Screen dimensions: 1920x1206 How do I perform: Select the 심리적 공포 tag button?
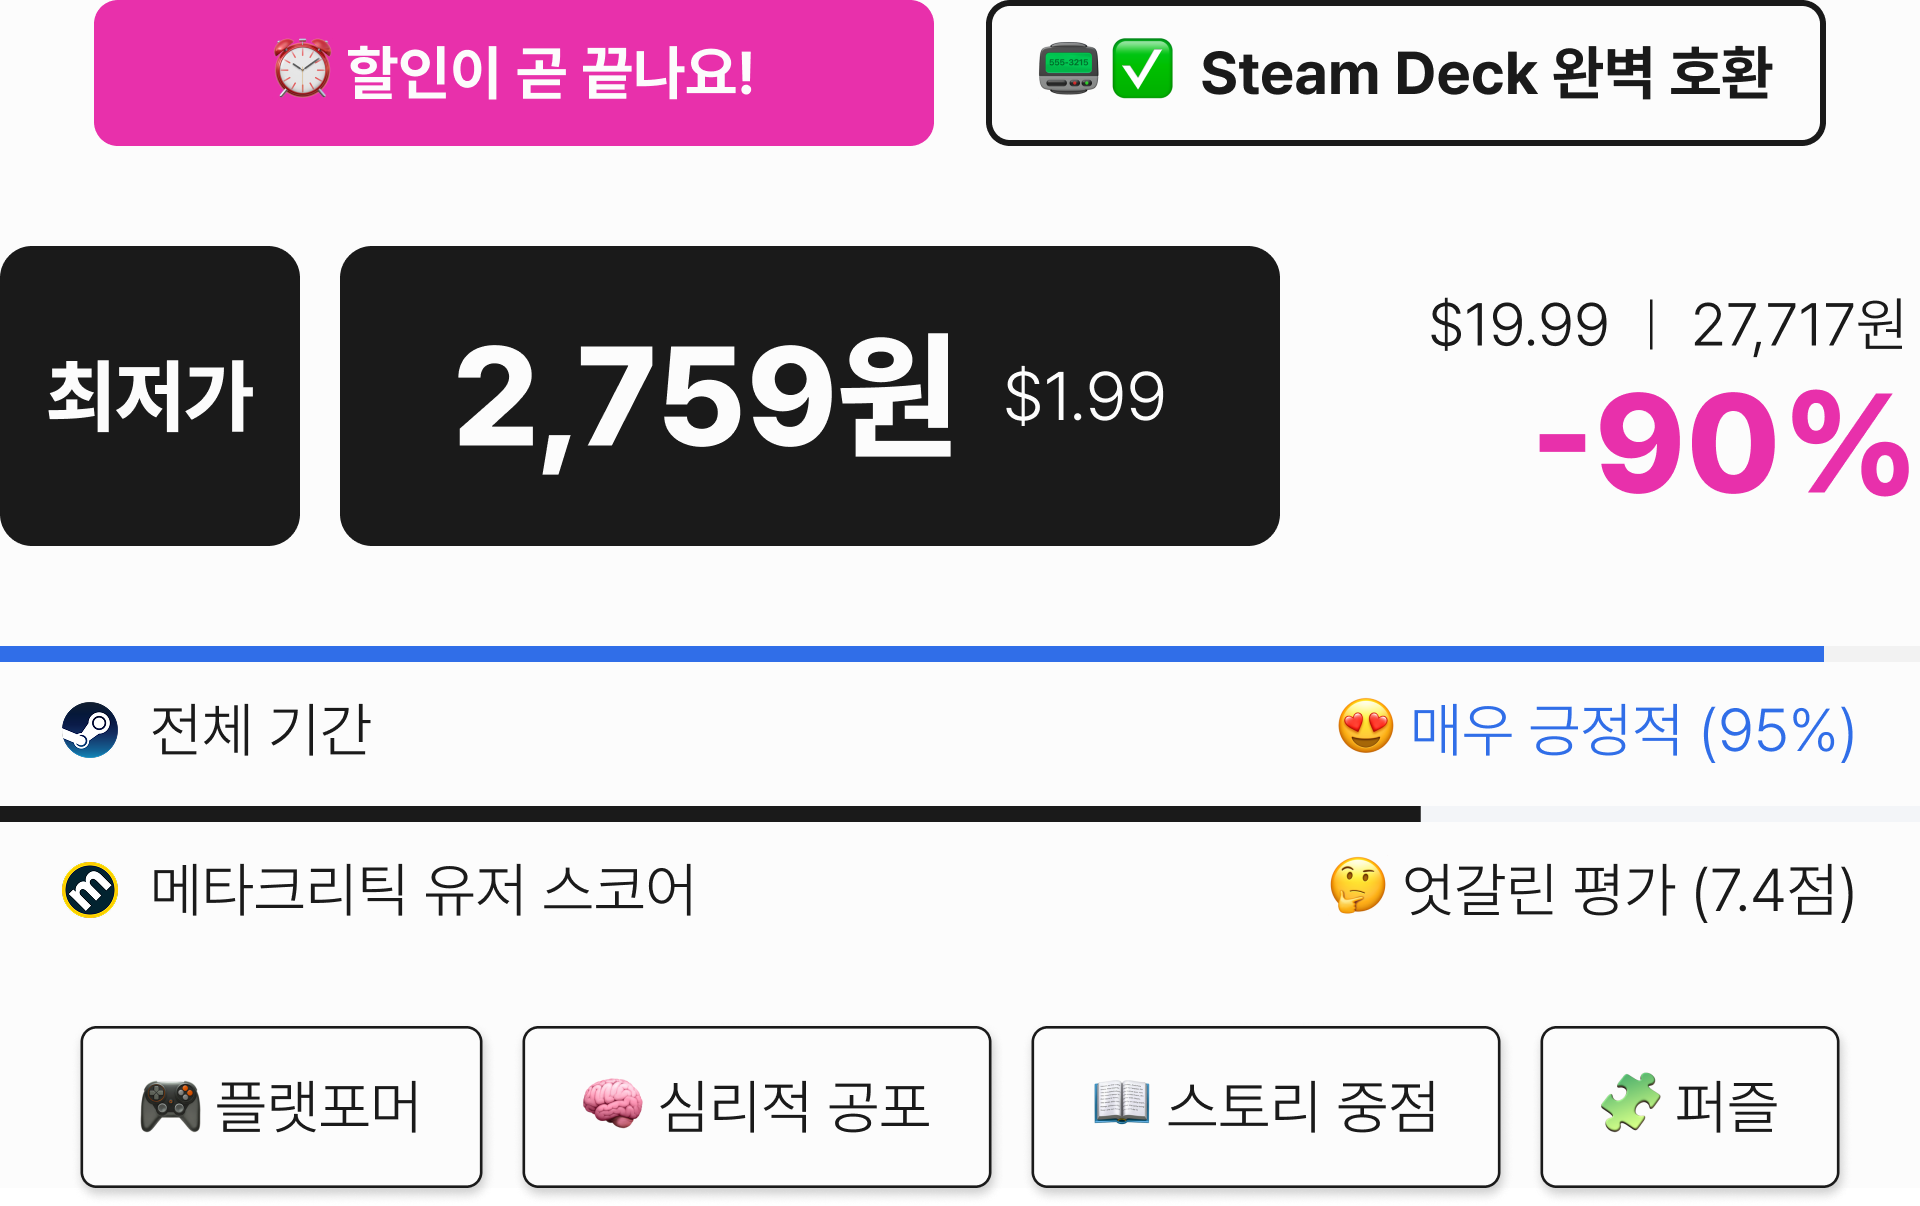point(757,1107)
